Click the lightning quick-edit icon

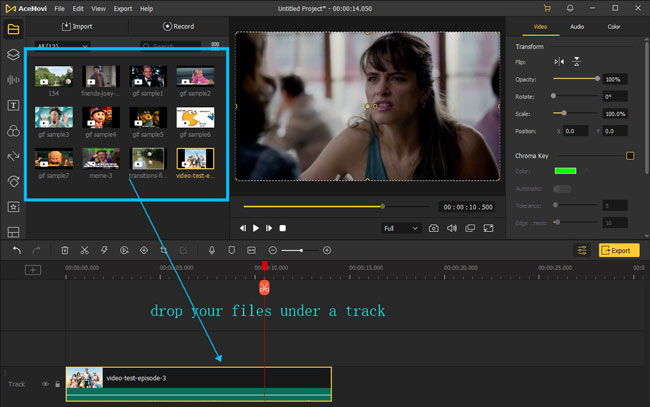pos(104,250)
